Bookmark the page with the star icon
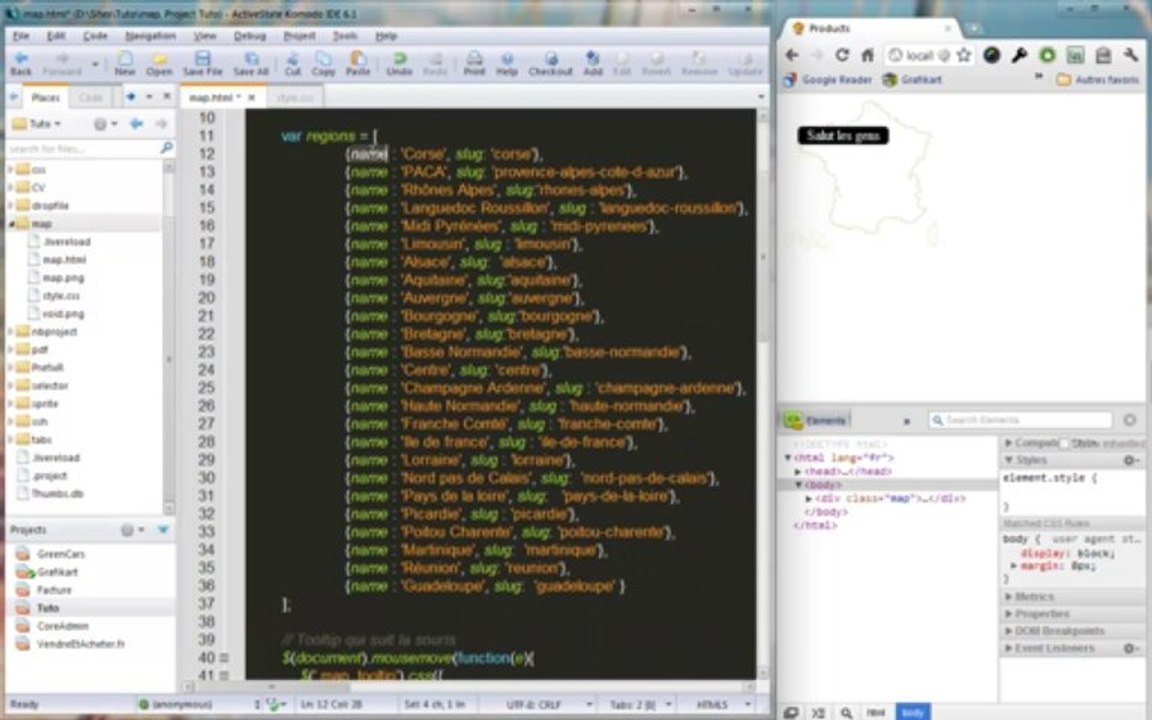1152x720 pixels. pos(964,55)
